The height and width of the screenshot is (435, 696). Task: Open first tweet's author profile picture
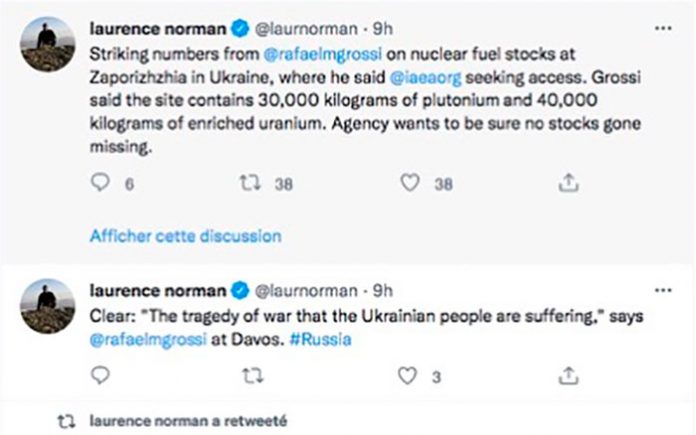(x=46, y=44)
